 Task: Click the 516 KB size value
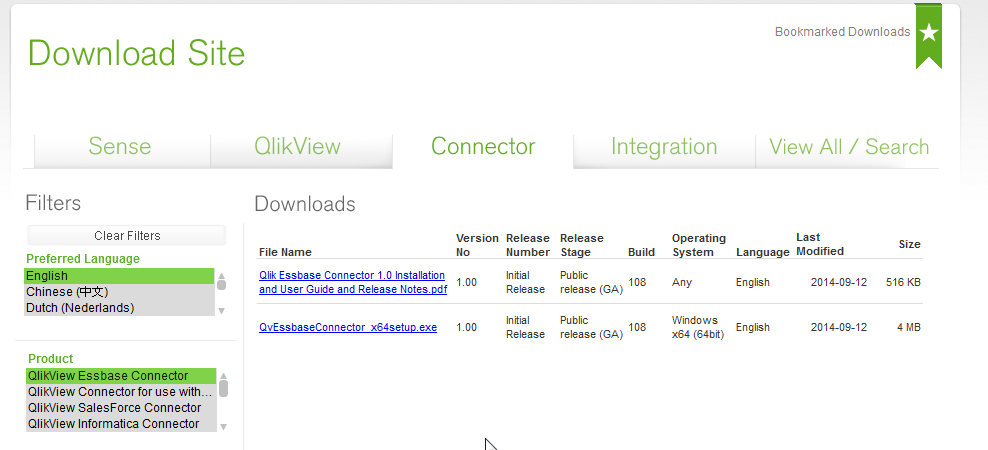903,282
